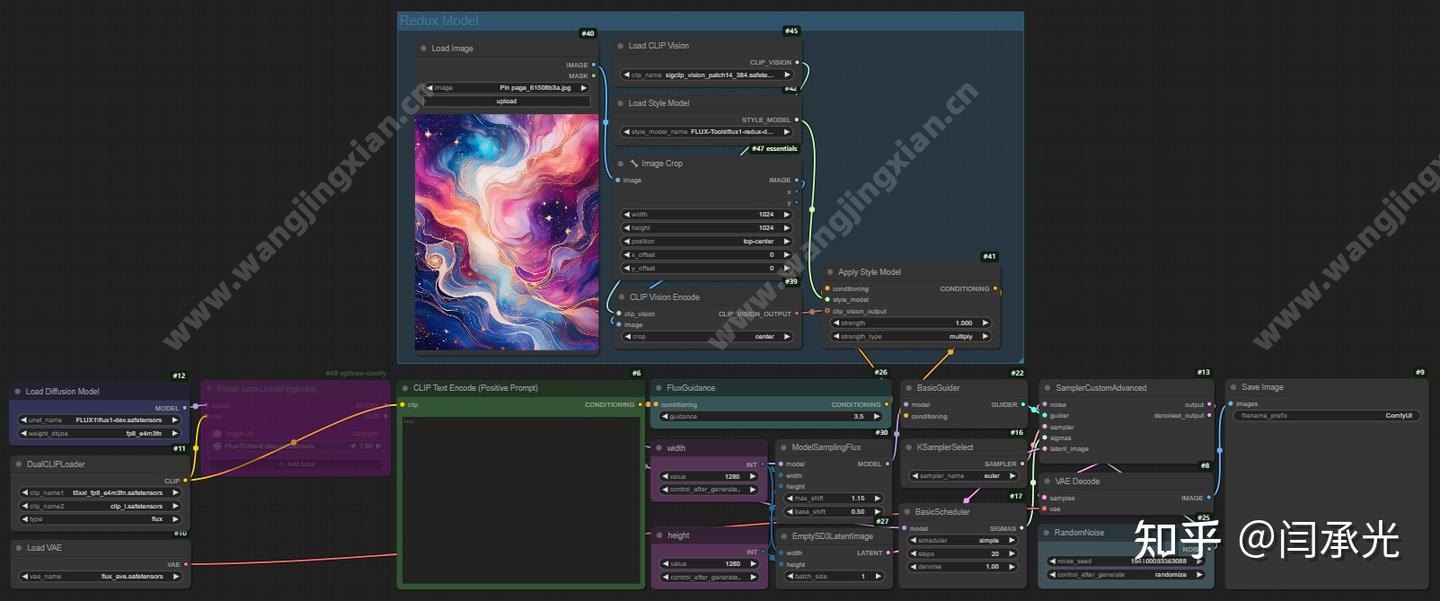Select the Power Lora Loader node title

[x=266, y=388]
